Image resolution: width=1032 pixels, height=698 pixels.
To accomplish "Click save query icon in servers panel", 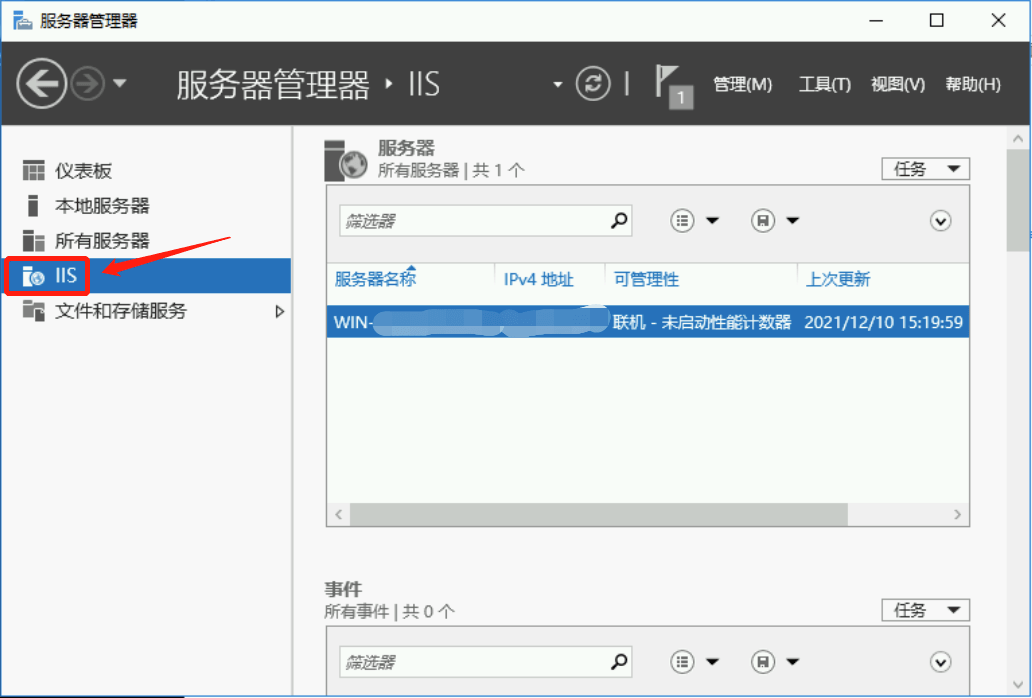I will (x=764, y=221).
